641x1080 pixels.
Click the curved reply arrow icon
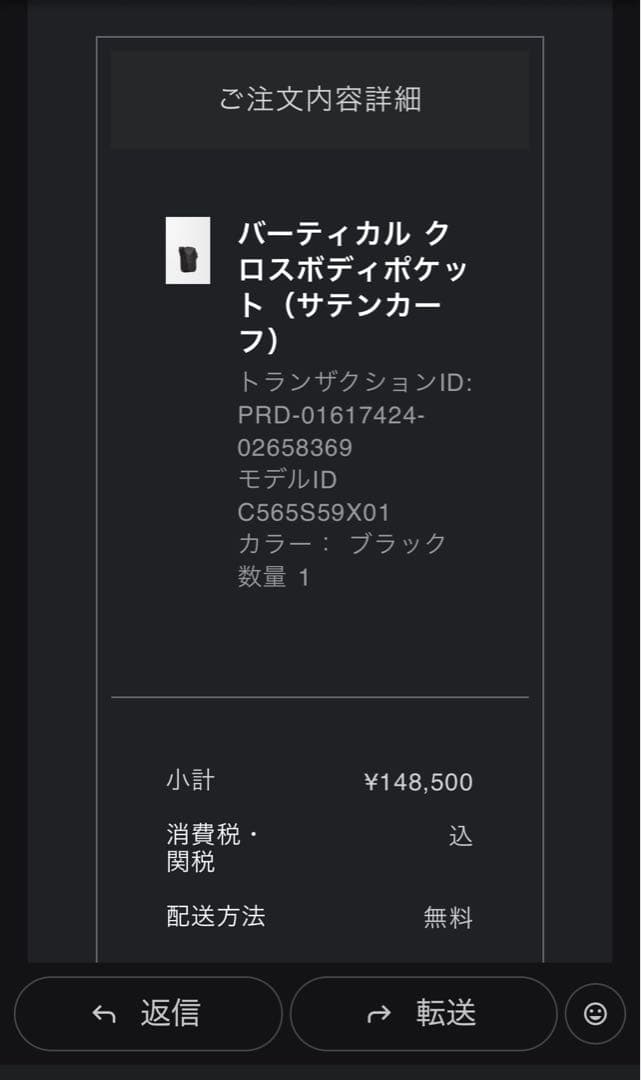[104, 1014]
